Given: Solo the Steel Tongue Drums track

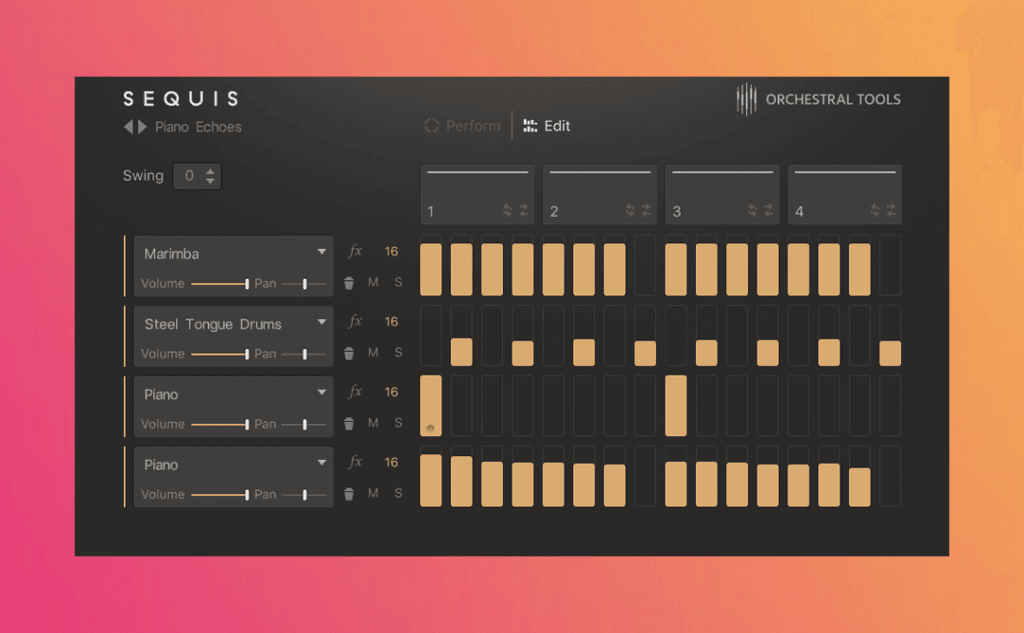Looking at the screenshot, I should coord(398,353).
